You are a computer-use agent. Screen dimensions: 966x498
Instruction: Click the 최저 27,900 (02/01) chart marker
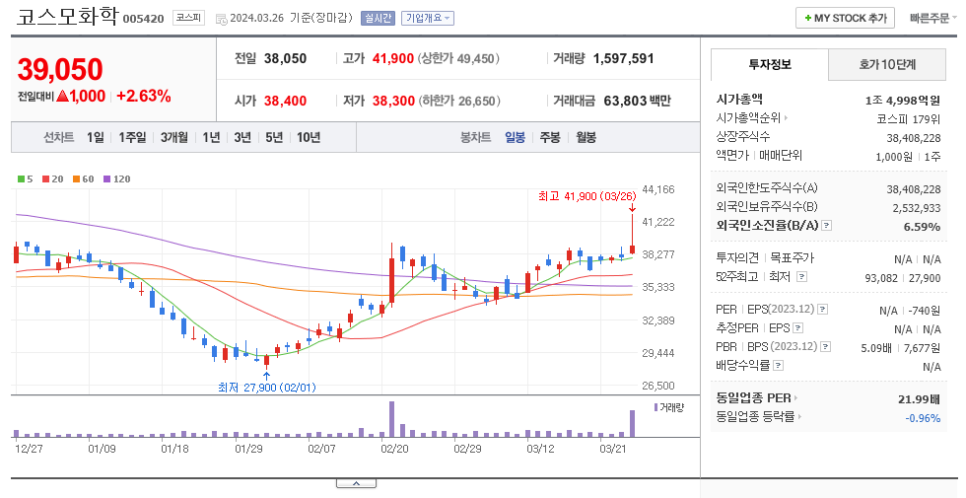point(267,388)
